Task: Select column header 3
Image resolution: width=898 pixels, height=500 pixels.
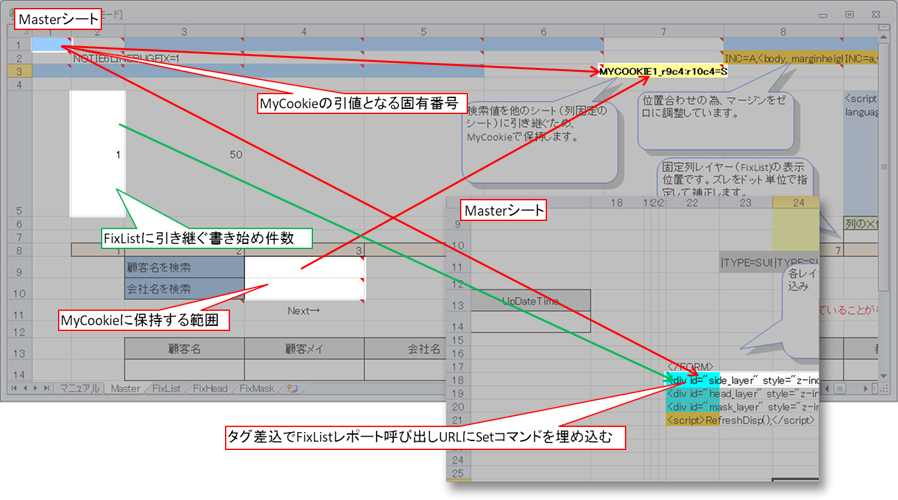Action: pos(184,32)
